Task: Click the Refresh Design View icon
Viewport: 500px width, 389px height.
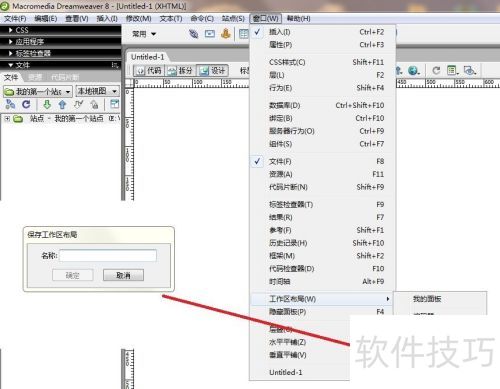Action: click(x=436, y=70)
